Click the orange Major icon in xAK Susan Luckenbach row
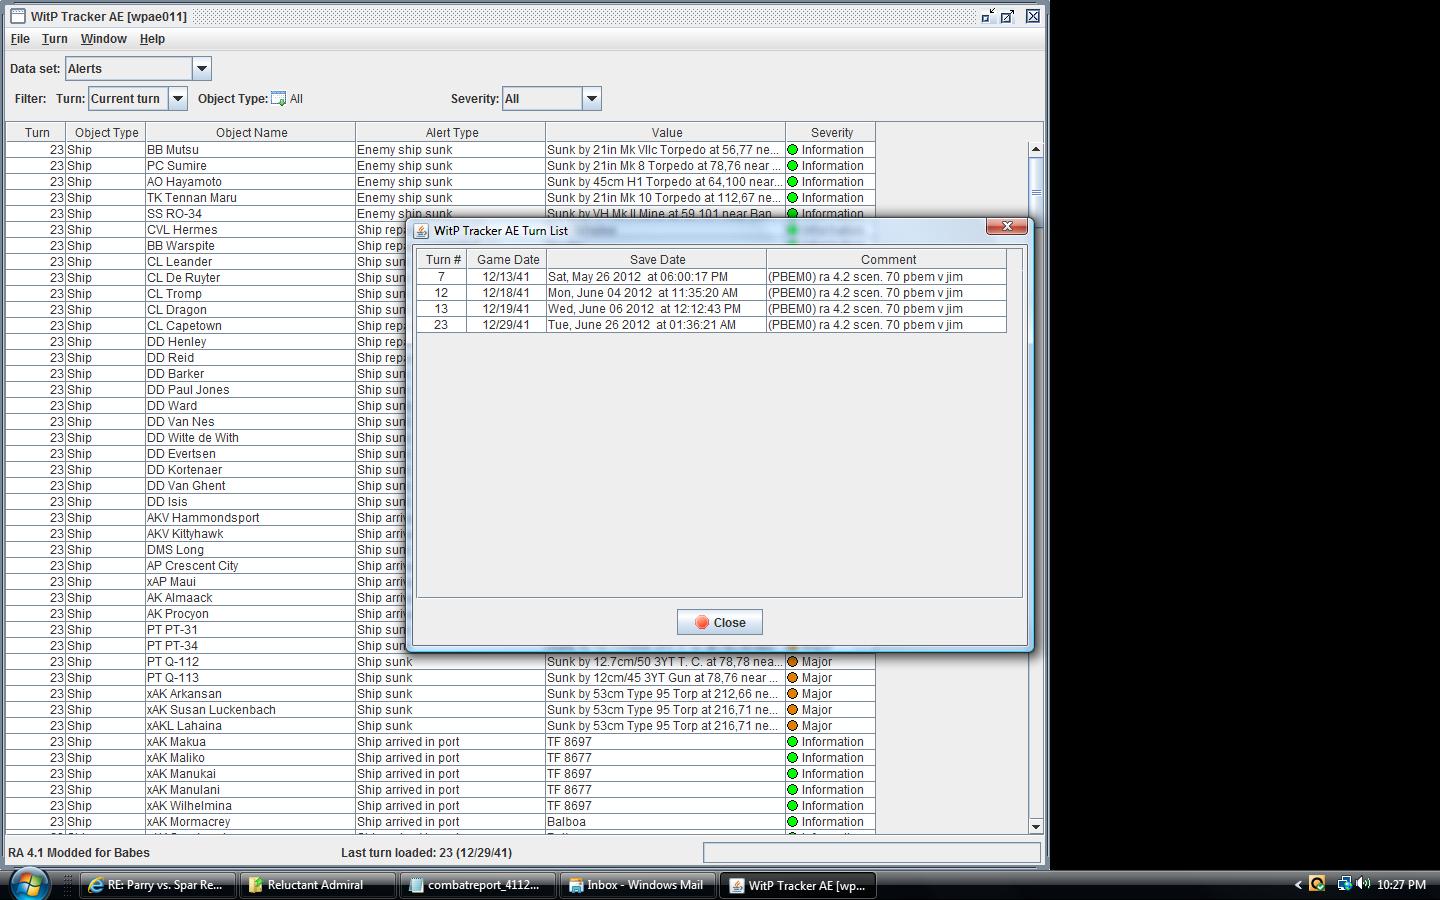Image resolution: width=1440 pixels, height=900 pixels. click(793, 710)
